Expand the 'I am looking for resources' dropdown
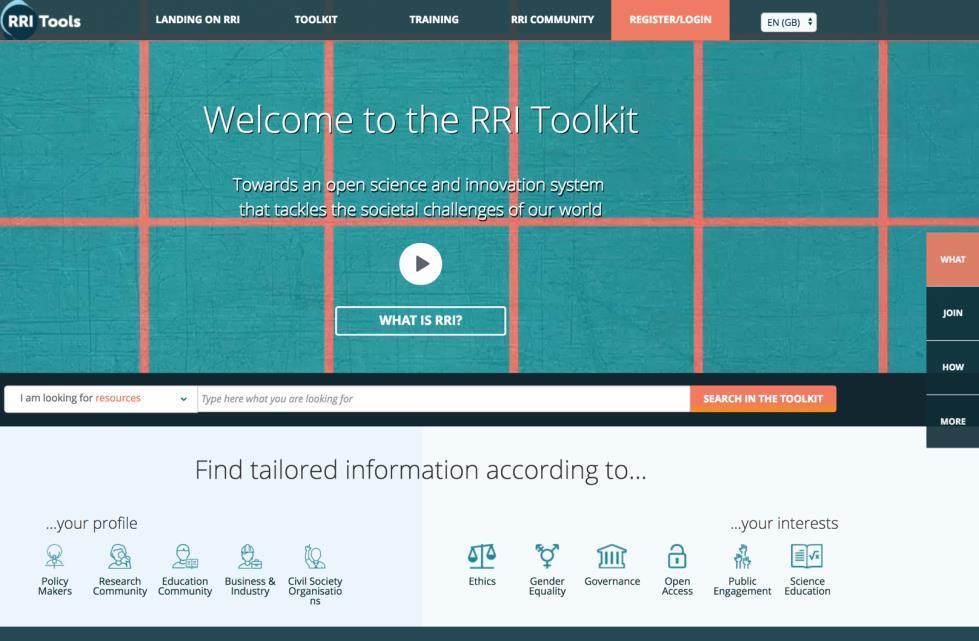Viewport: 979px width, 641px height. 101,399
